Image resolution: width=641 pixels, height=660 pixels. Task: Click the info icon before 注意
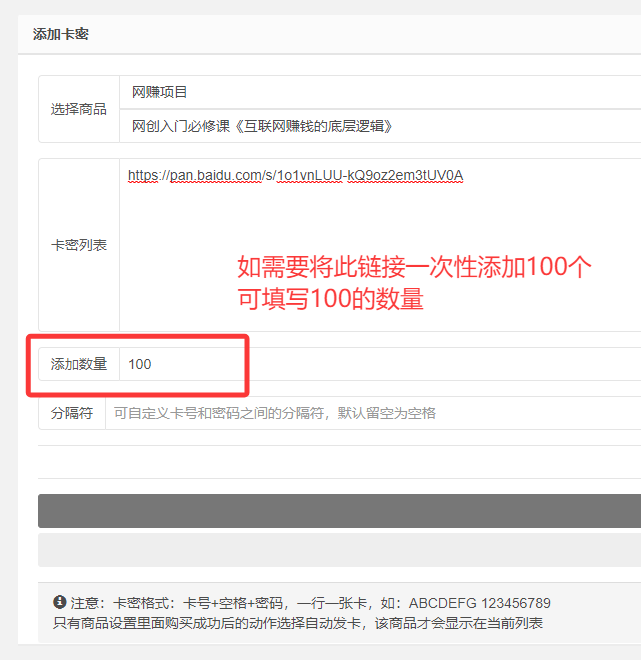[59, 603]
